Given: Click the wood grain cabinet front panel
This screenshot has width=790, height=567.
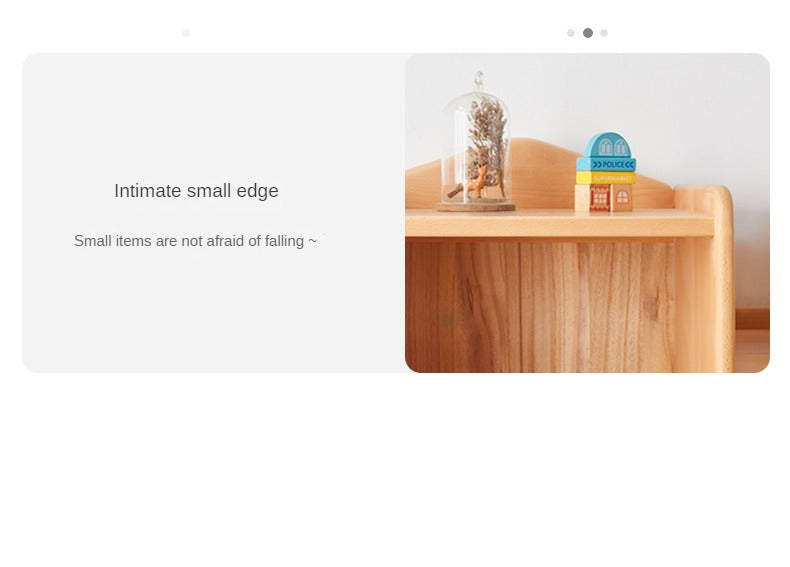Looking at the screenshot, I should pos(539,306).
